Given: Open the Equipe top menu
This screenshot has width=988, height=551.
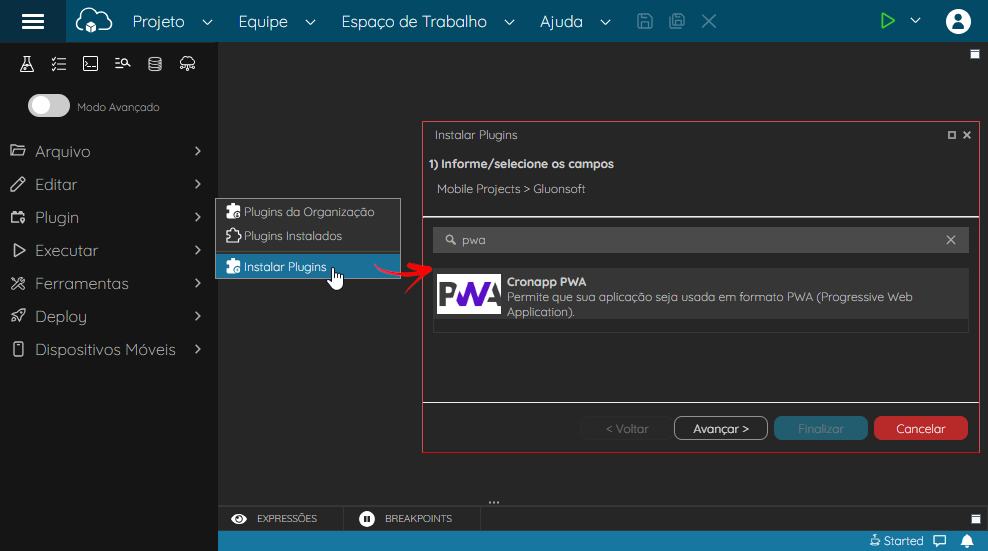Looking at the screenshot, I should pyautogui.click(x=277, y=21).
